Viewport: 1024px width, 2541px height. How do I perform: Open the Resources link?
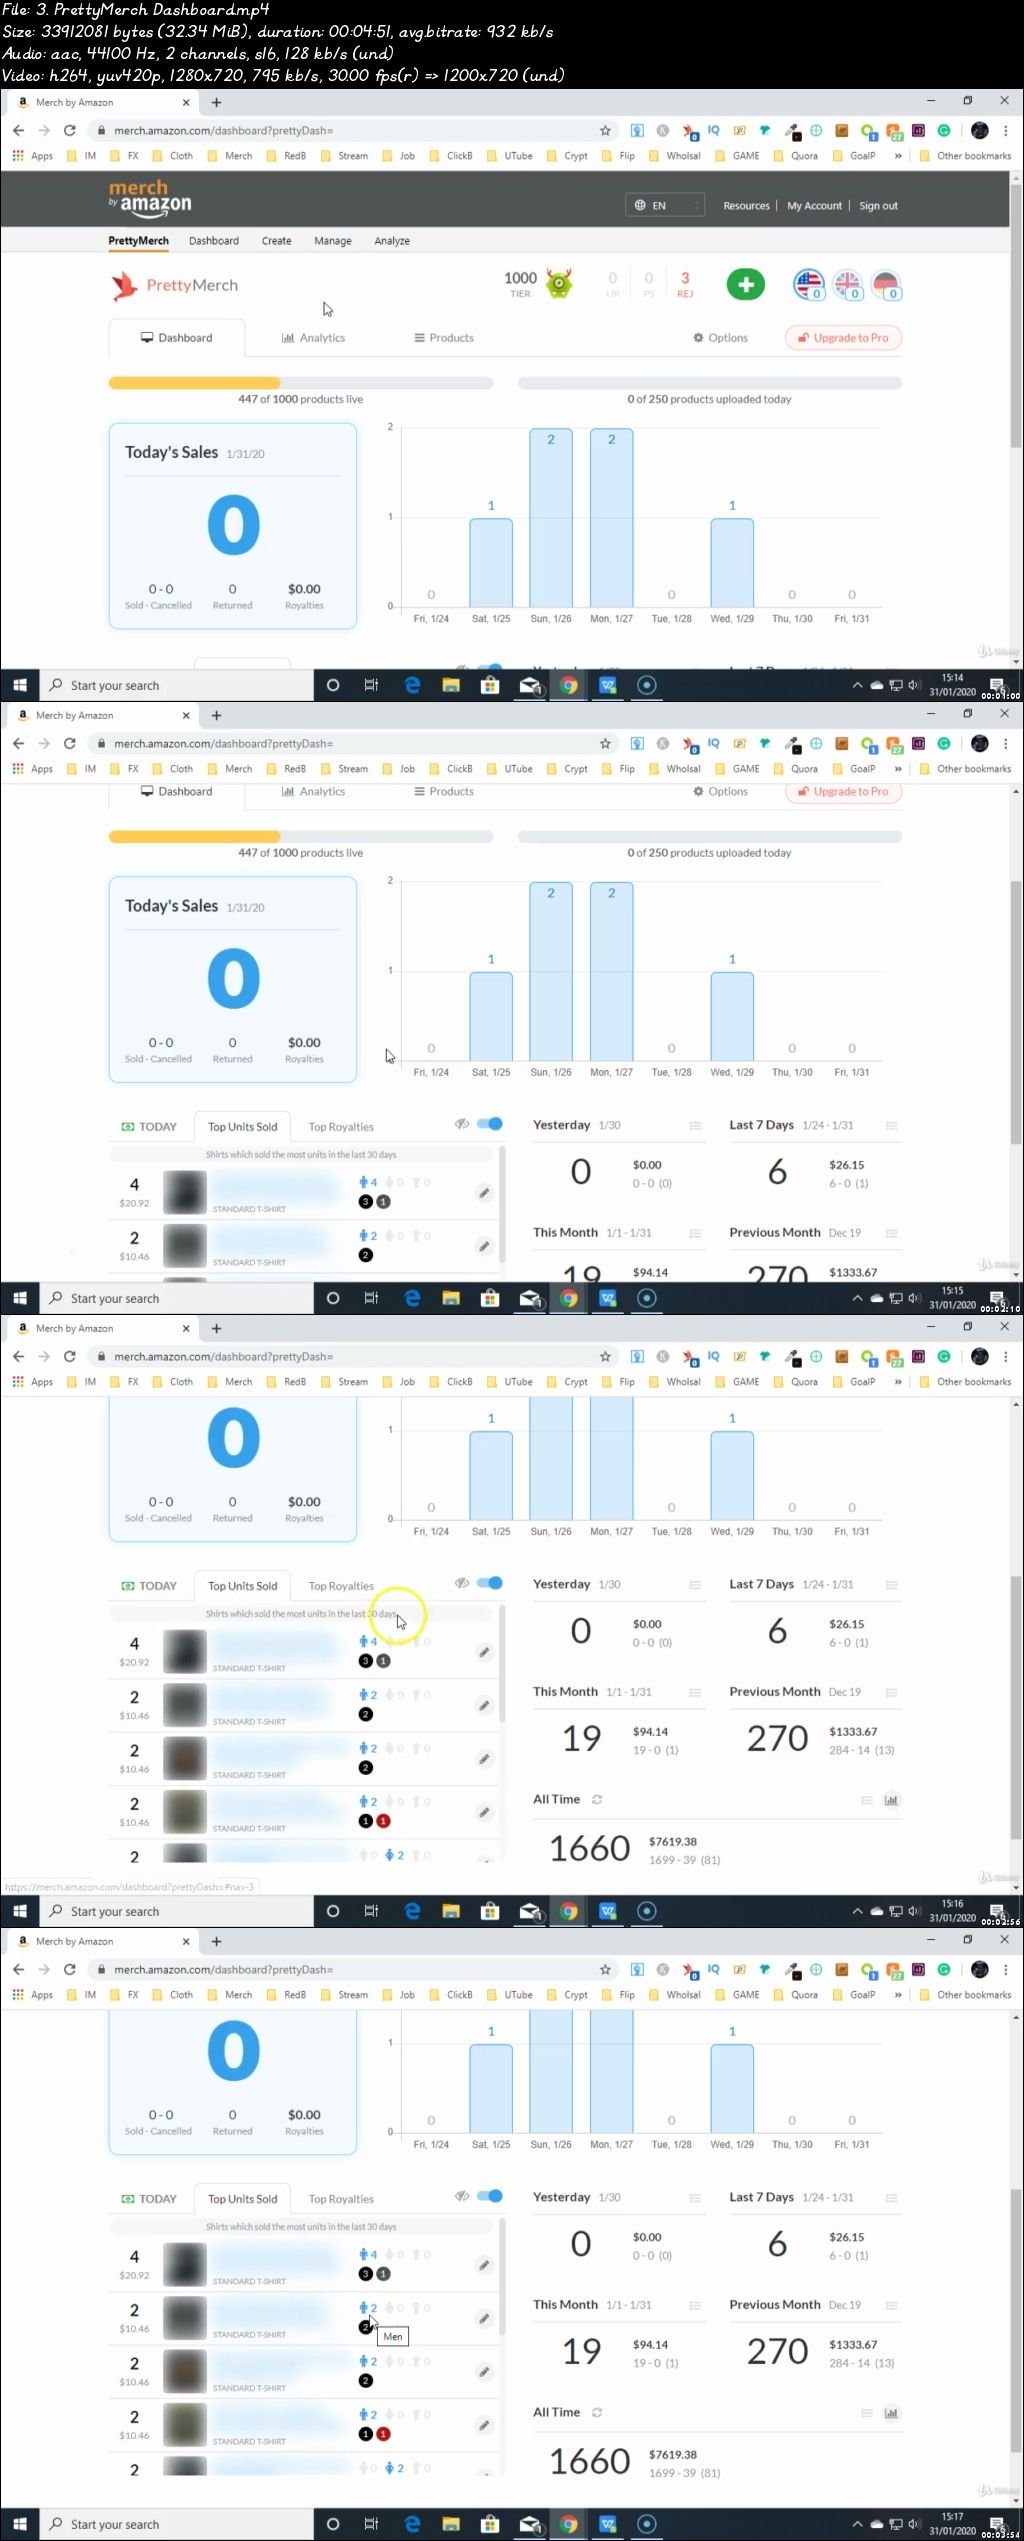[x=747, y=206]
